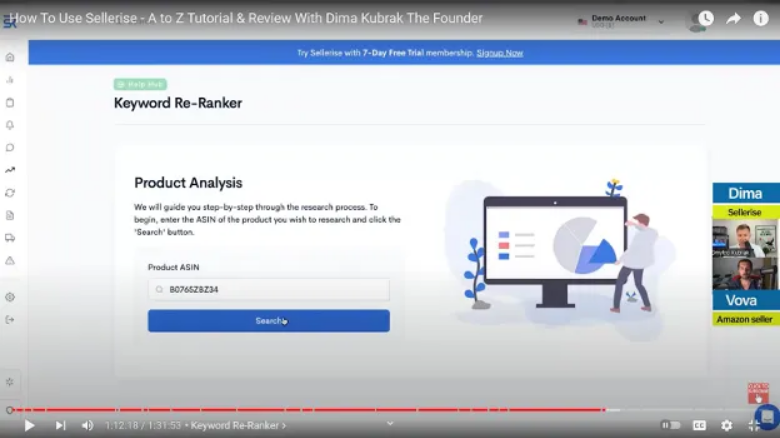
Task: Open the warning triangle alerts sidebar icon
Action: pos(10,260)
